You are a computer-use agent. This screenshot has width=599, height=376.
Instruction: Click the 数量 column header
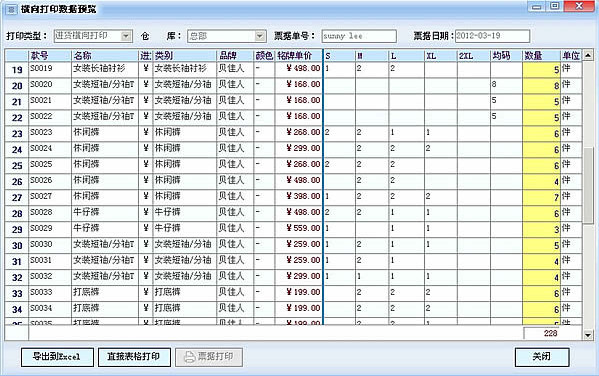(x=541, y=56)
